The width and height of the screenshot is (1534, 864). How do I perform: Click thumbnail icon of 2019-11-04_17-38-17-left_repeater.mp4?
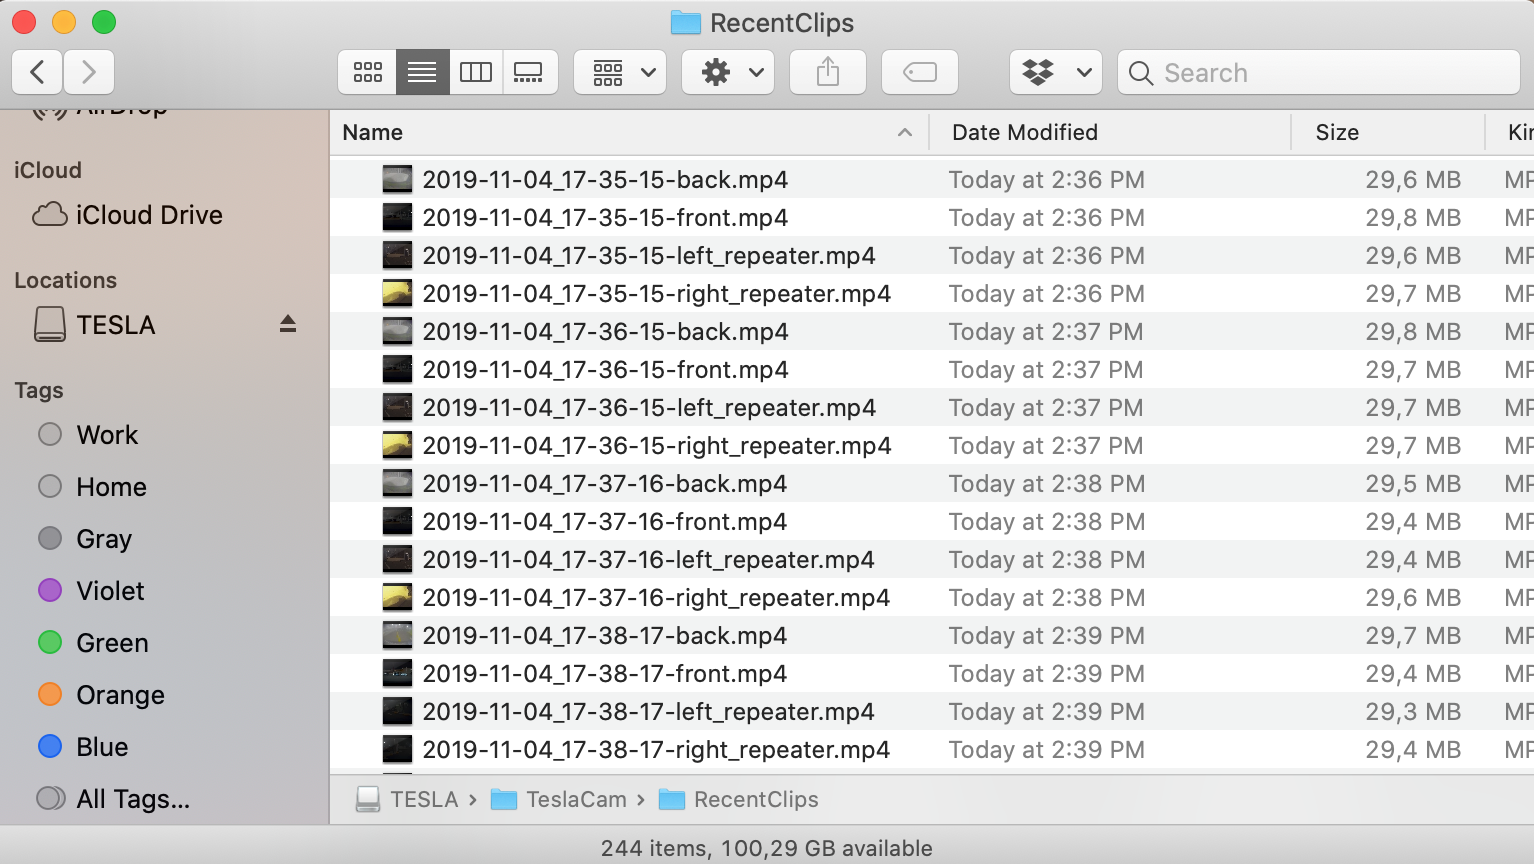point(397,712)
